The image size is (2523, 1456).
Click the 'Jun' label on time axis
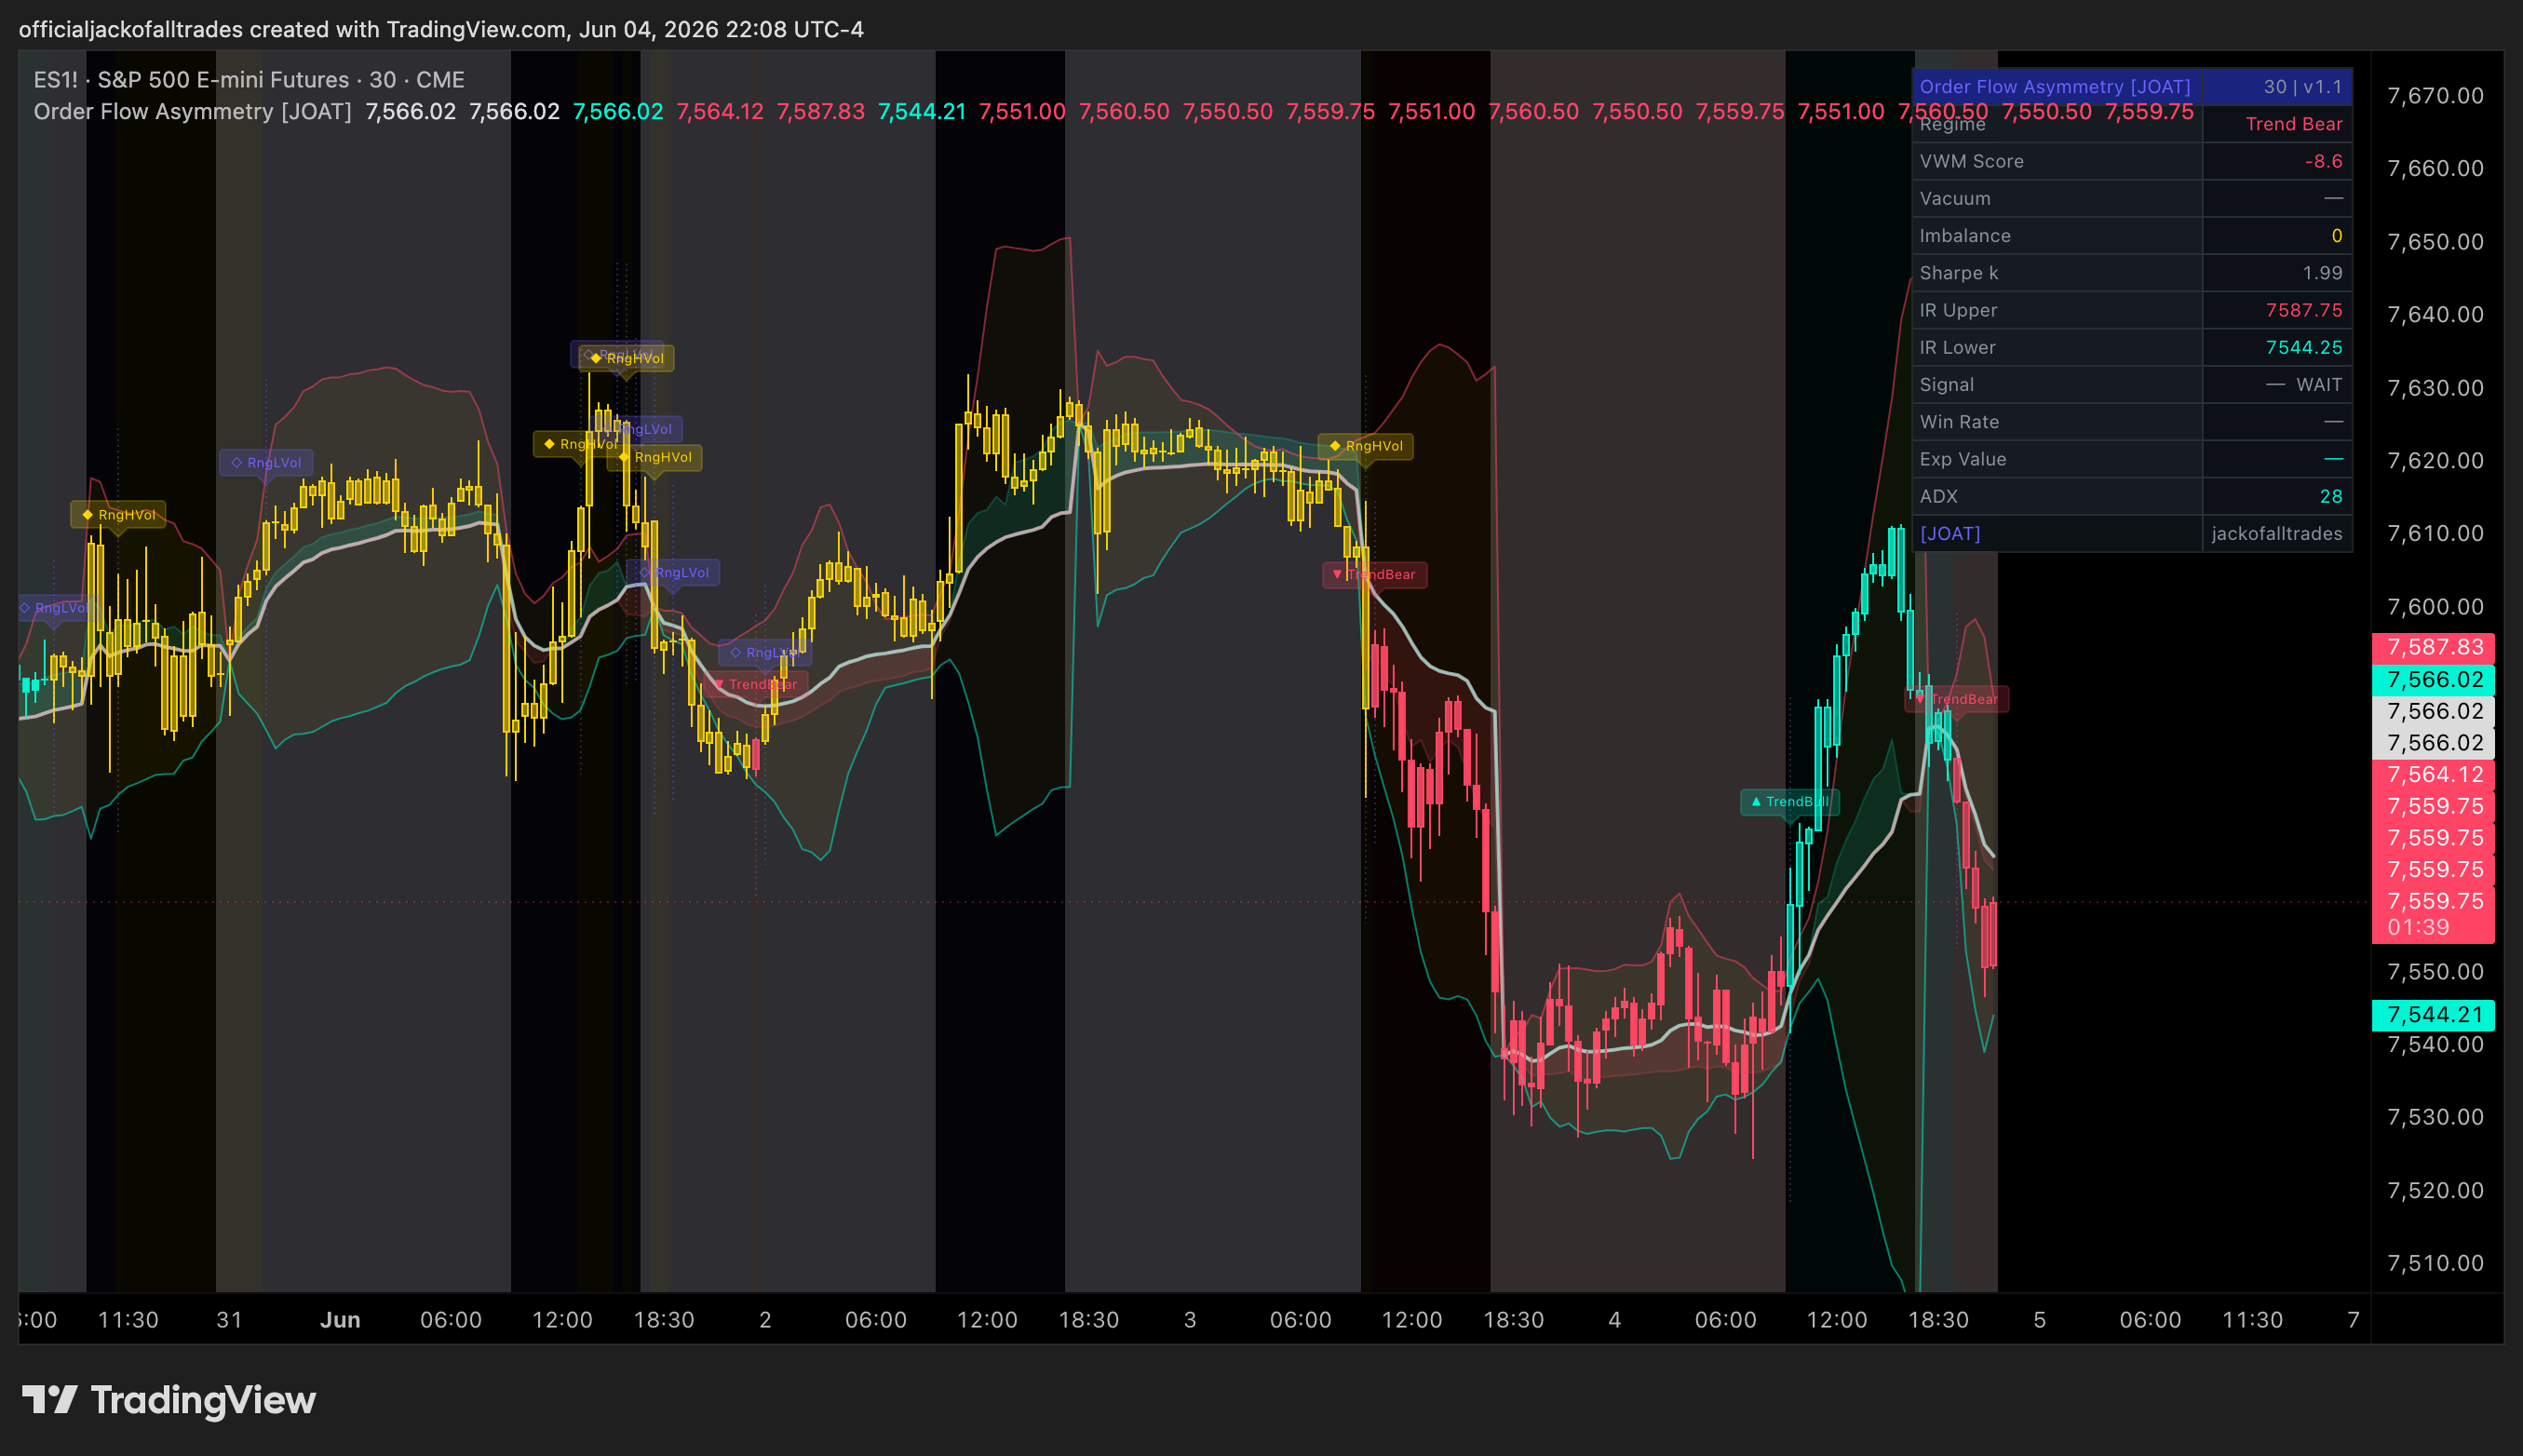[x=340, y=1320]
